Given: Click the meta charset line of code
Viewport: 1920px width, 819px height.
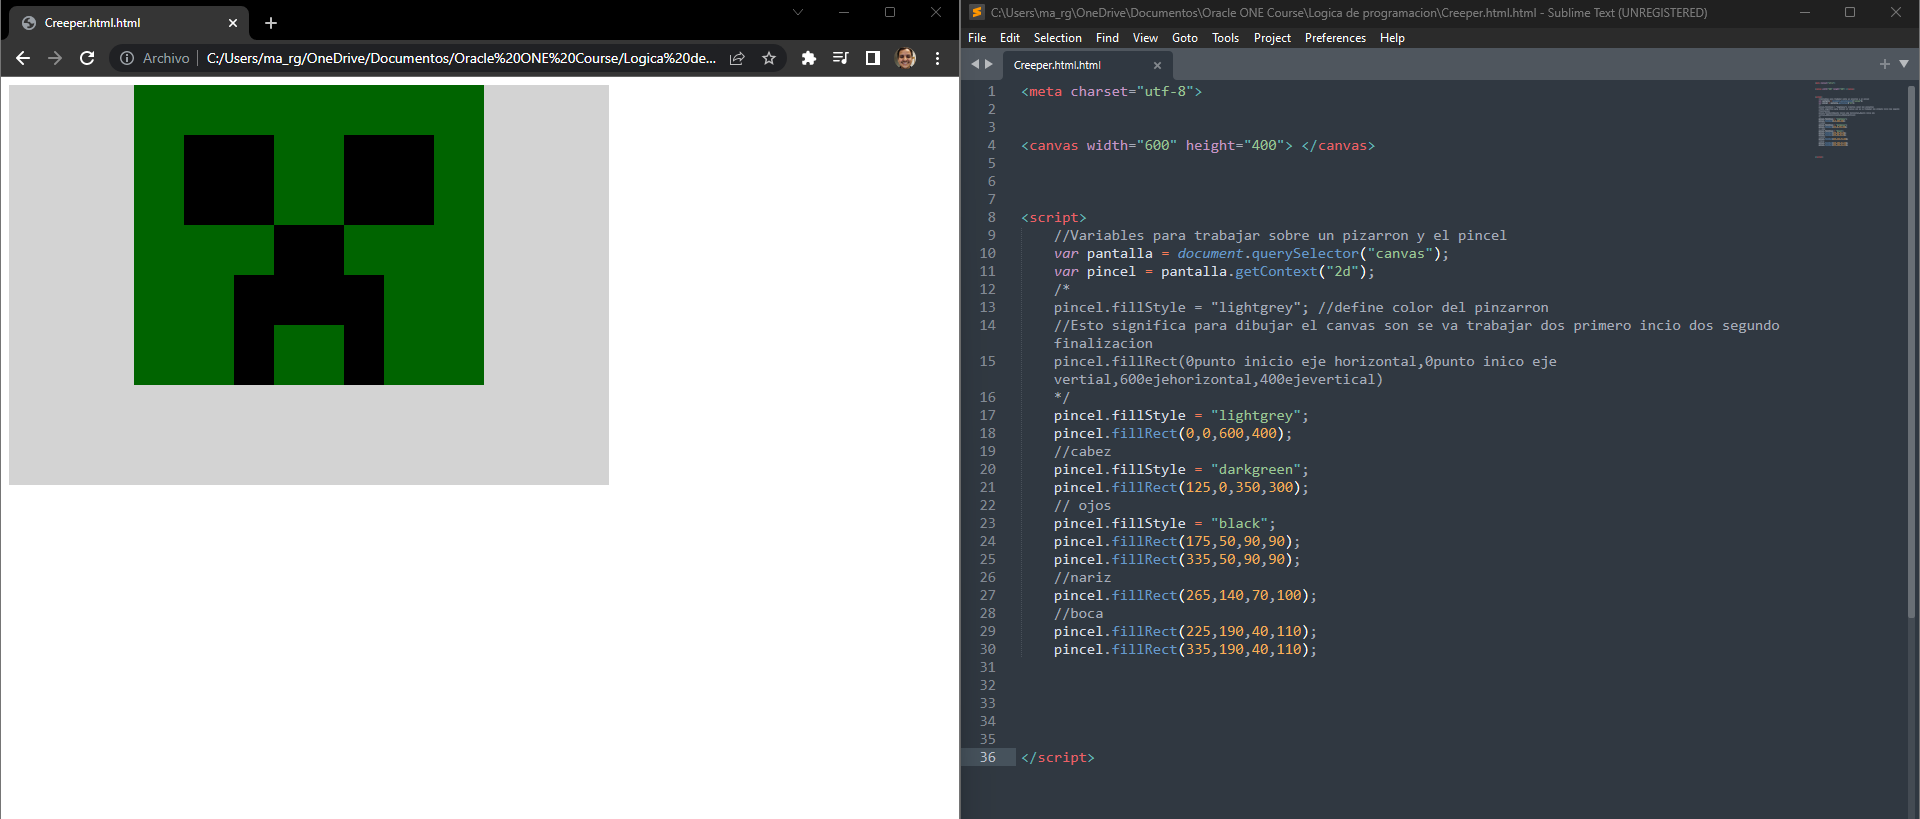Looking at the screenshot, I should click(x=1111, y=91).
